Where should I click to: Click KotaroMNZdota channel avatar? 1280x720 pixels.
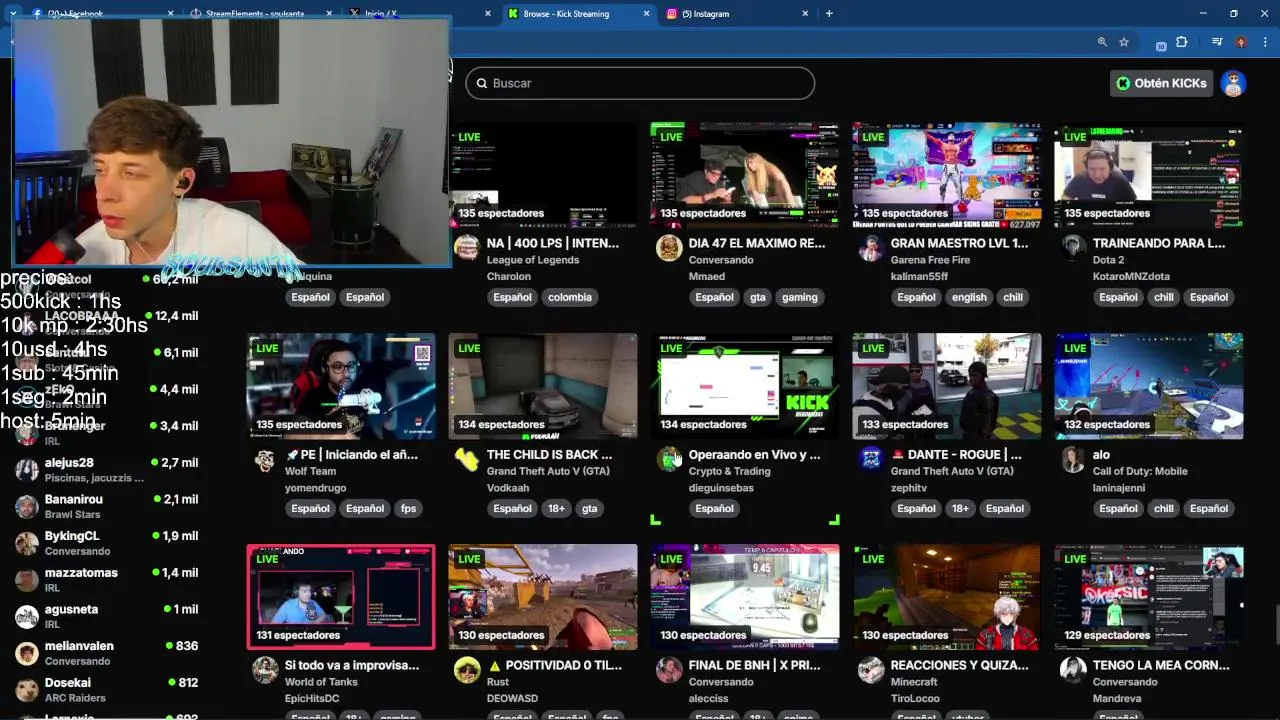pos(1073,248)
